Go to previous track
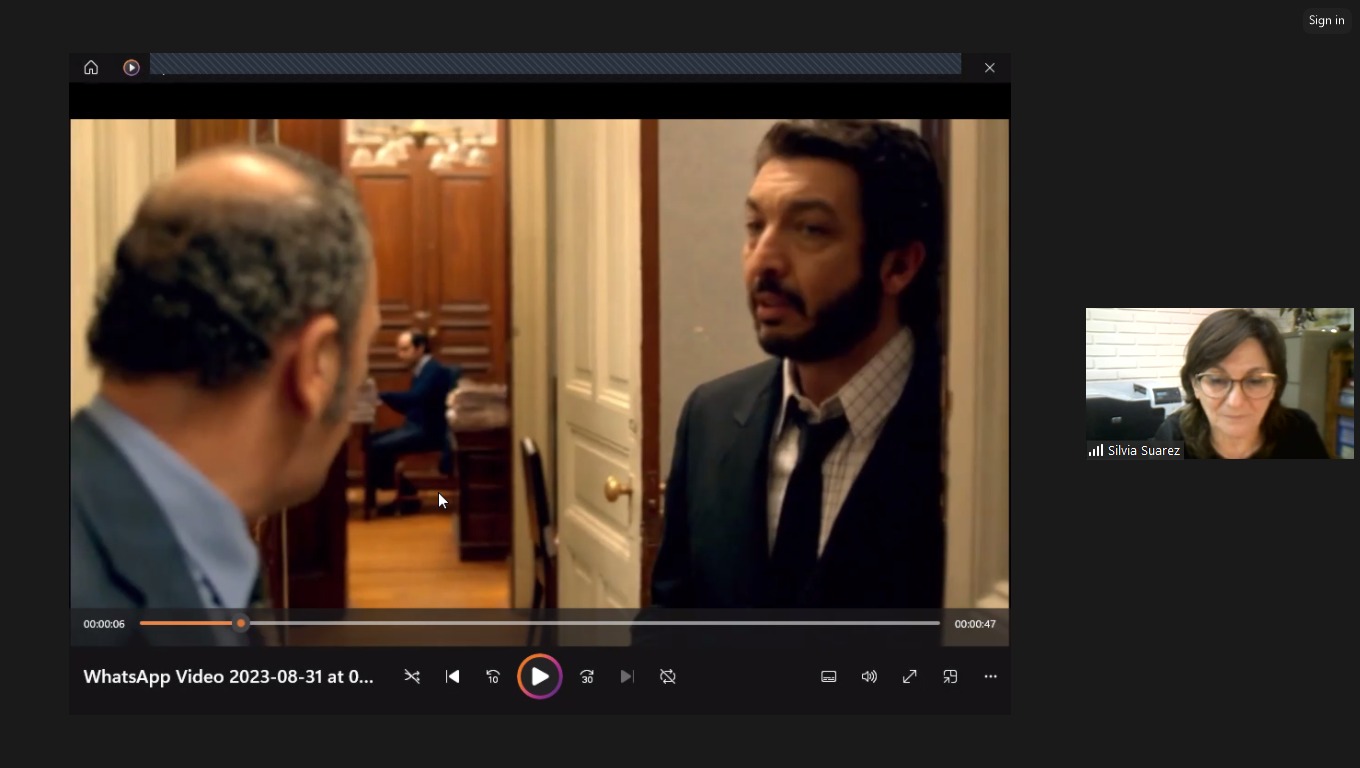 pos(453,677)
